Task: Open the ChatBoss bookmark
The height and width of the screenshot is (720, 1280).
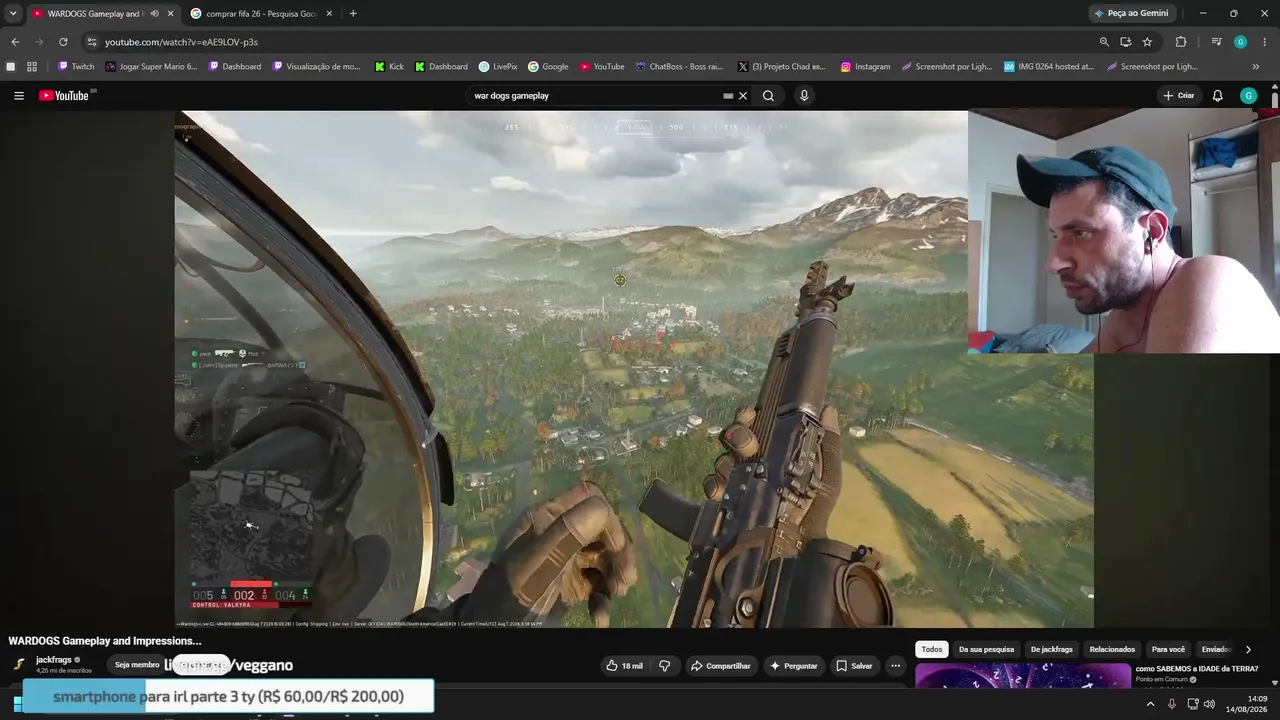Action: click(679, 67)
